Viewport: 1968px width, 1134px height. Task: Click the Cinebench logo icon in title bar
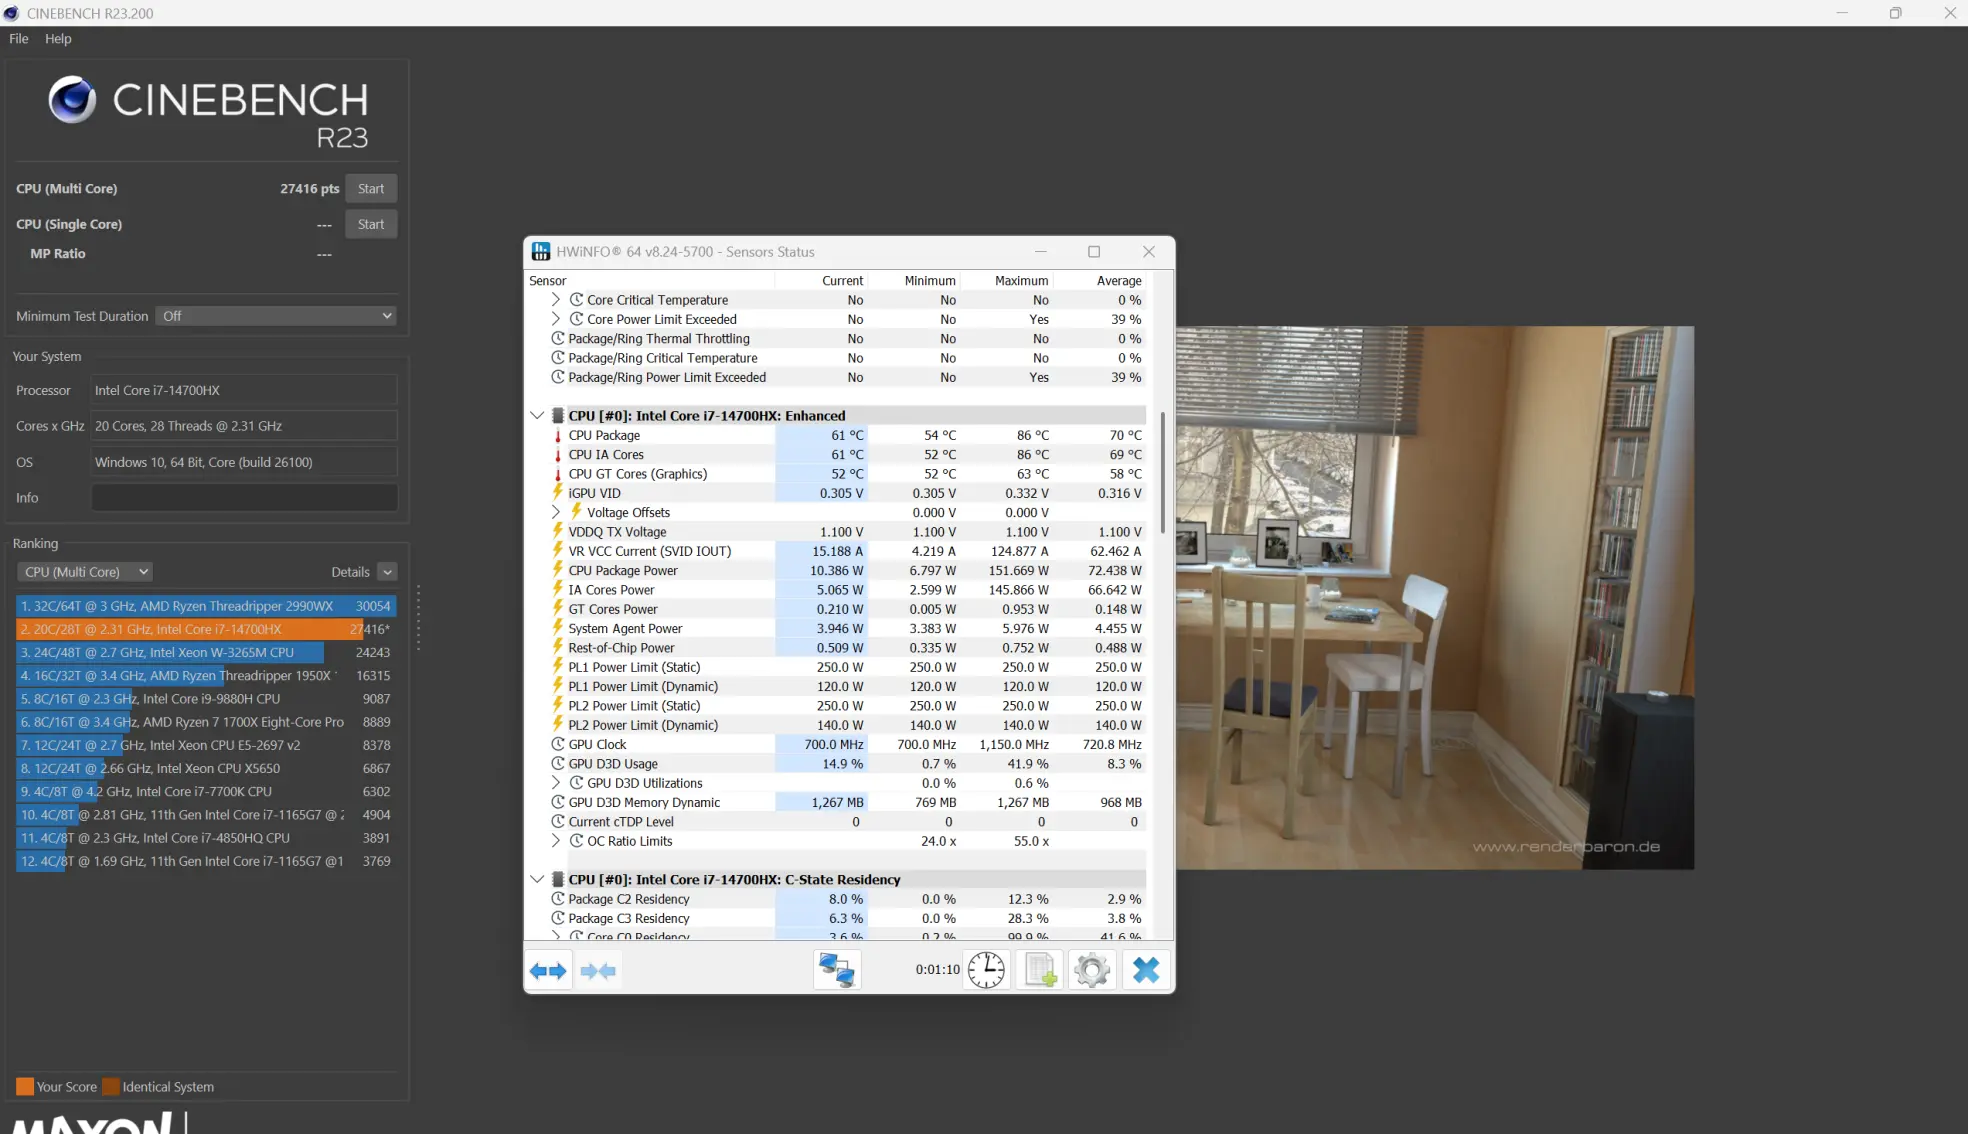coord(11,13)
